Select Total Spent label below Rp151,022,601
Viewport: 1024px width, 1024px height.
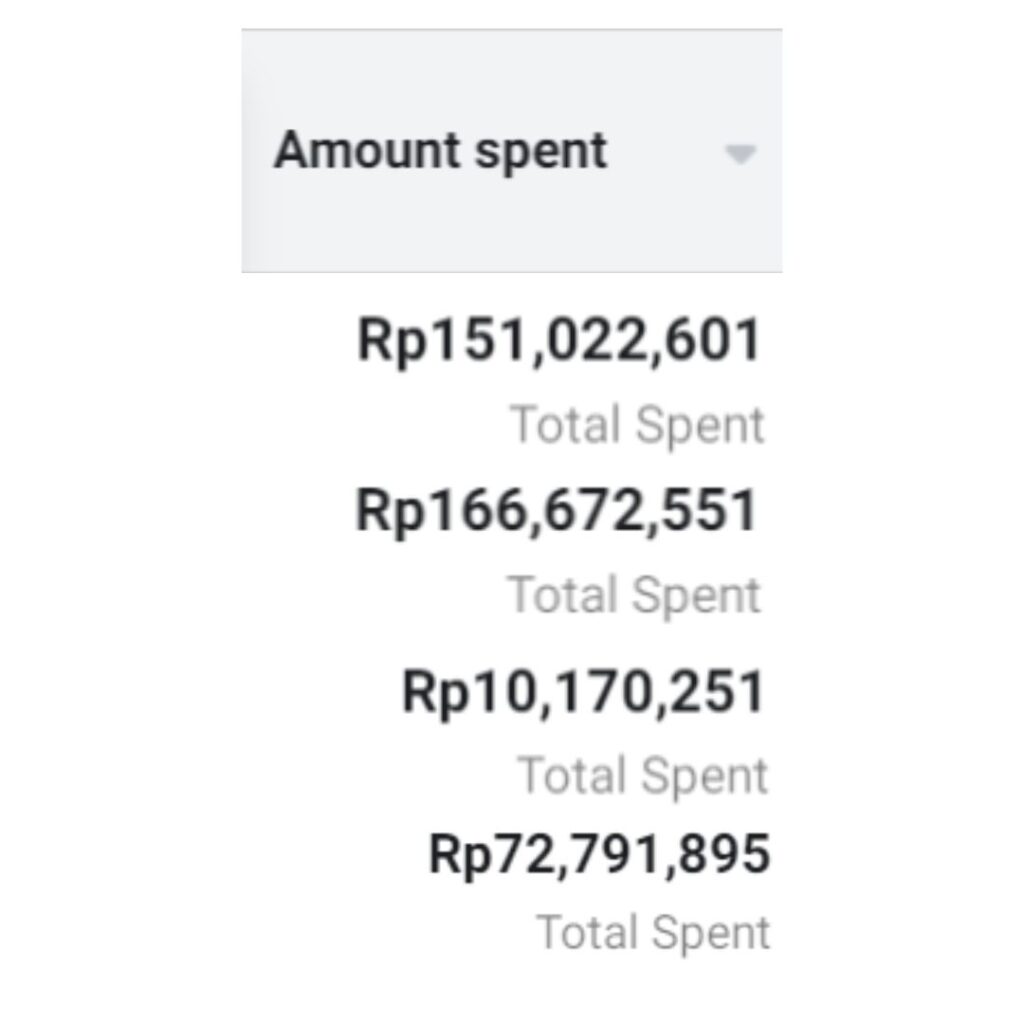click(637, 425)
